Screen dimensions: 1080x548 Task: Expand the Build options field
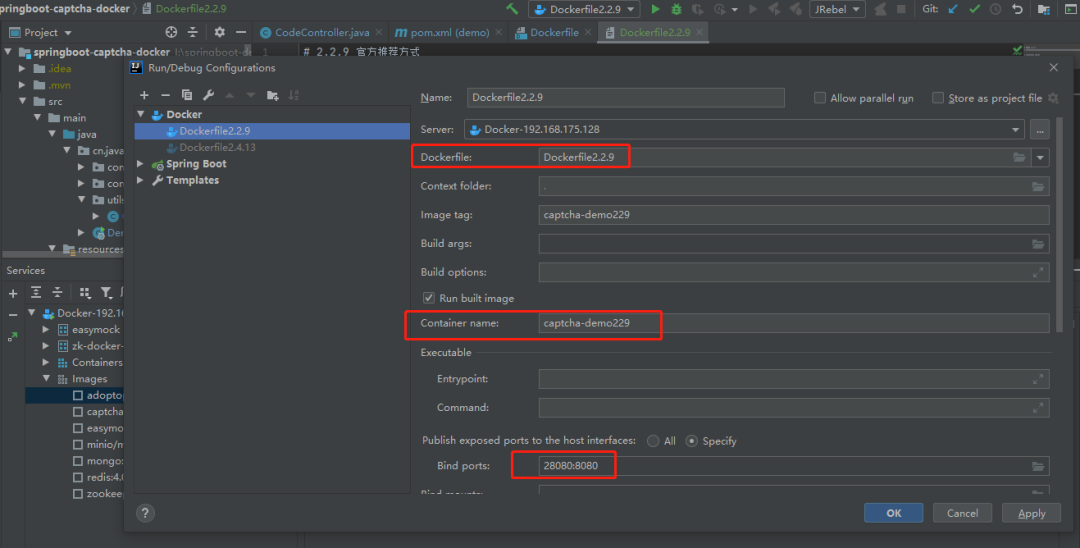click(x=1038, y=273)
